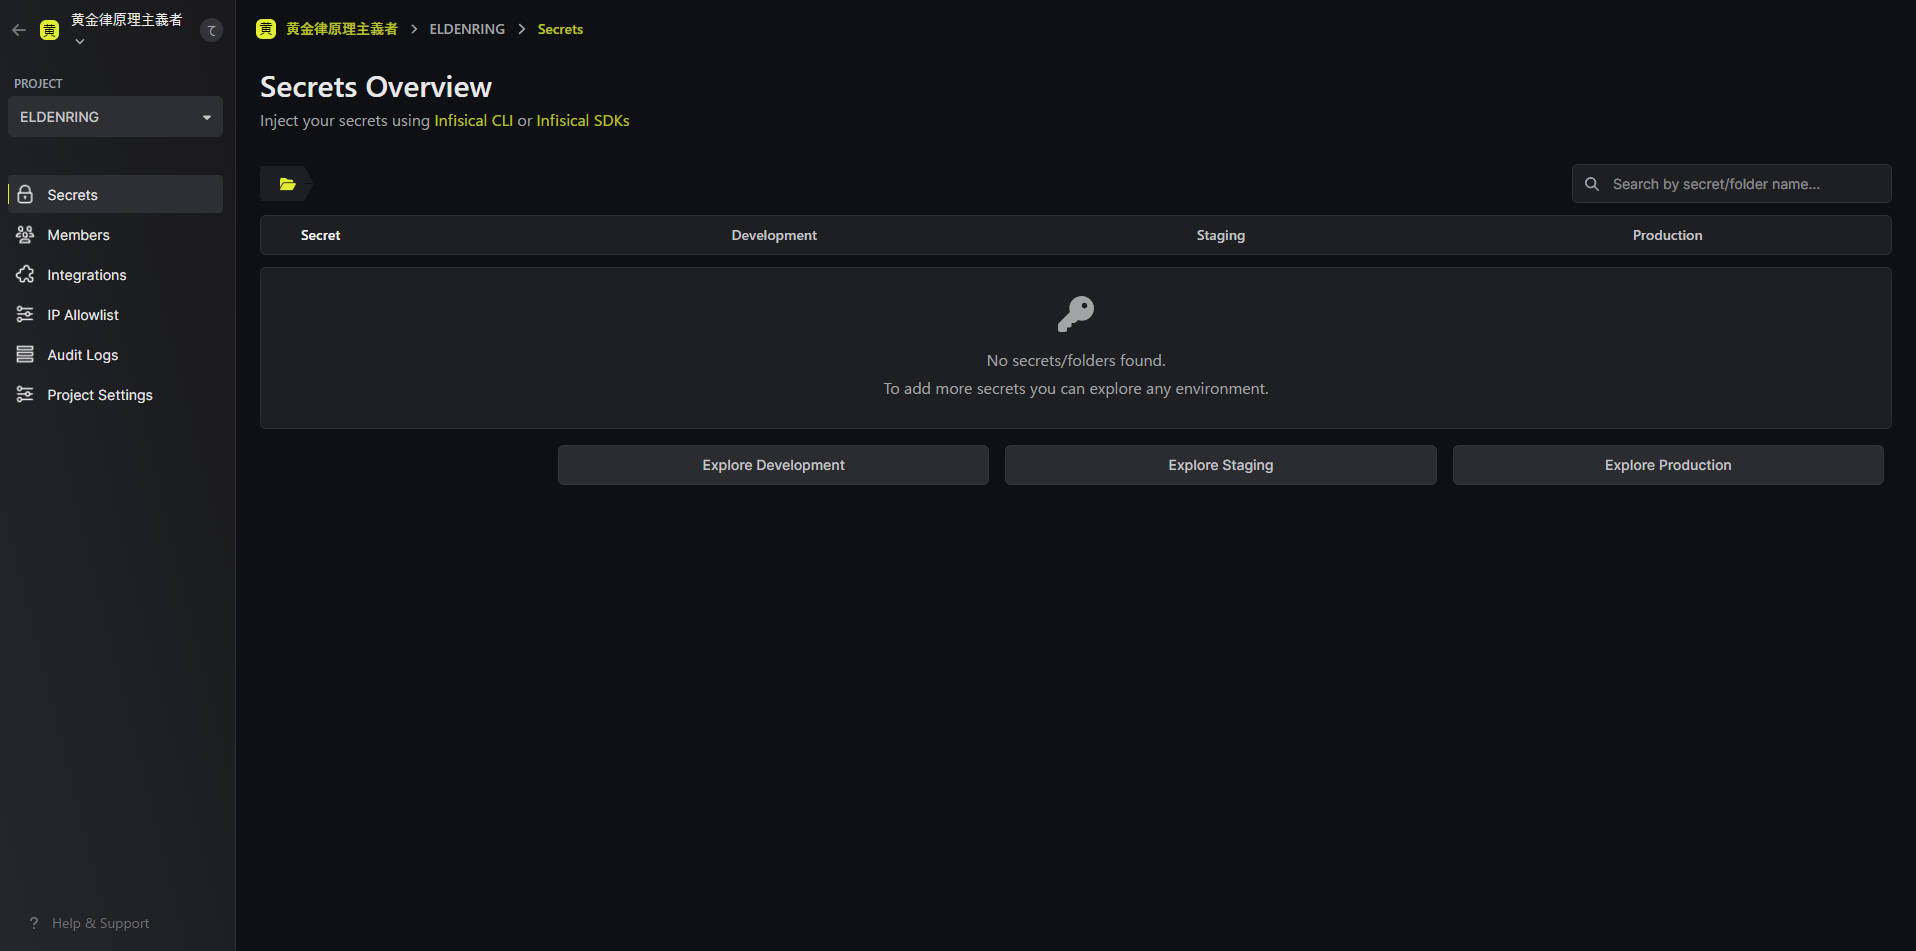This screenshot has width=1916, height=951.
Task: Click the question mark help icon
Action: [x=34, y=923]
